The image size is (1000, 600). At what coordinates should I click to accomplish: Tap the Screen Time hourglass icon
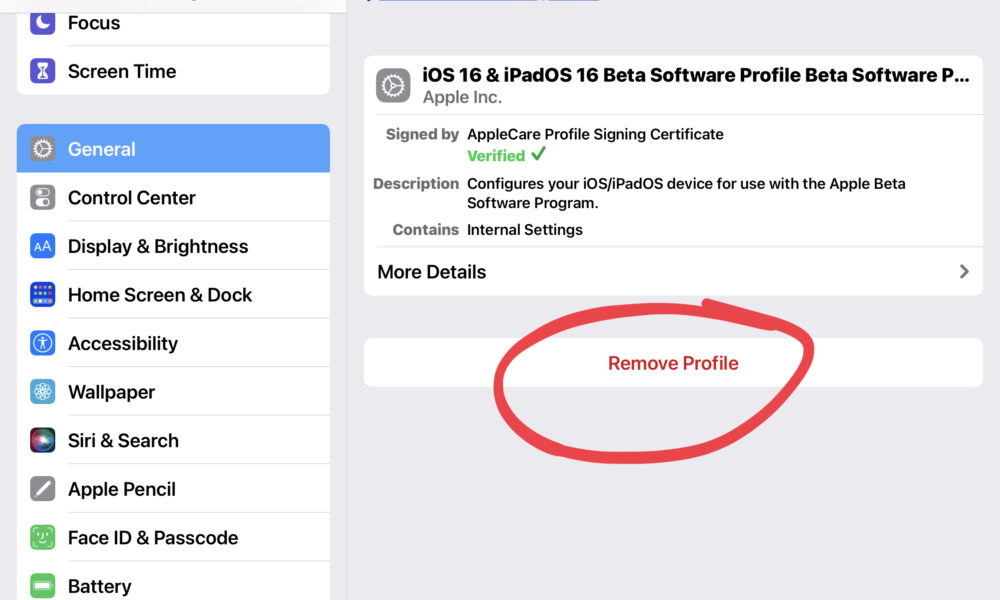[42, 71]
